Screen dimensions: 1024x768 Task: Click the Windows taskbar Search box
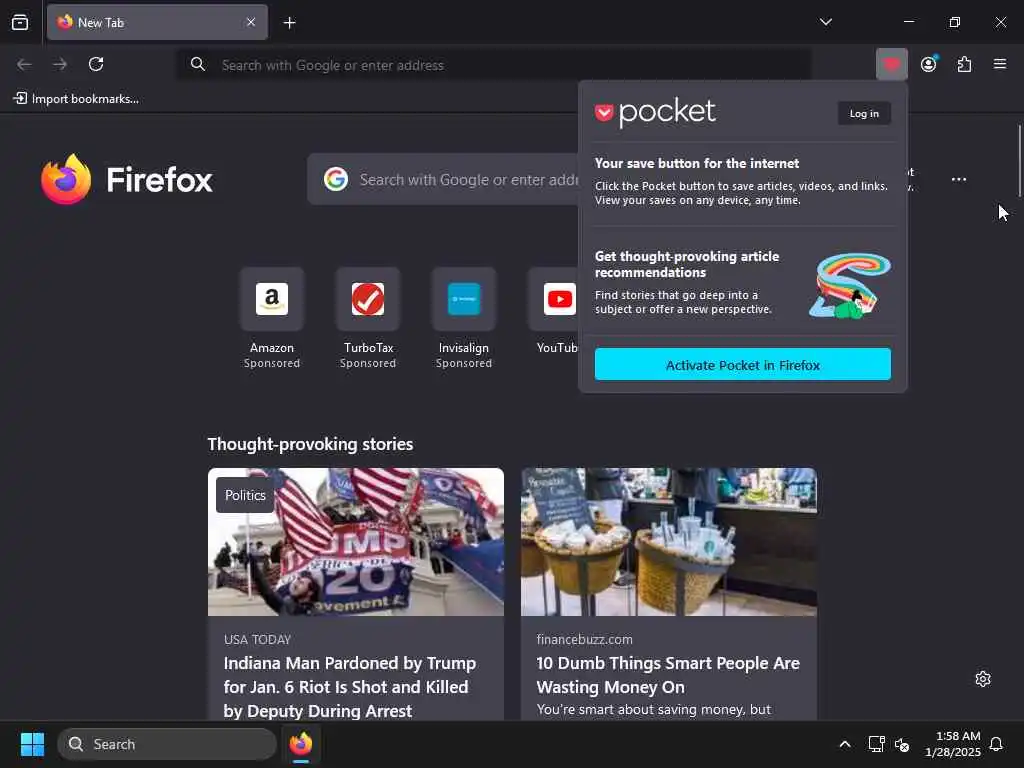click(x=167, y=744)
